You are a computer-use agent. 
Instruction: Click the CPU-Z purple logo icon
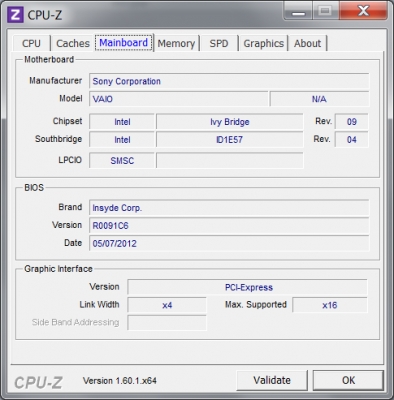(x=15, y=15)
